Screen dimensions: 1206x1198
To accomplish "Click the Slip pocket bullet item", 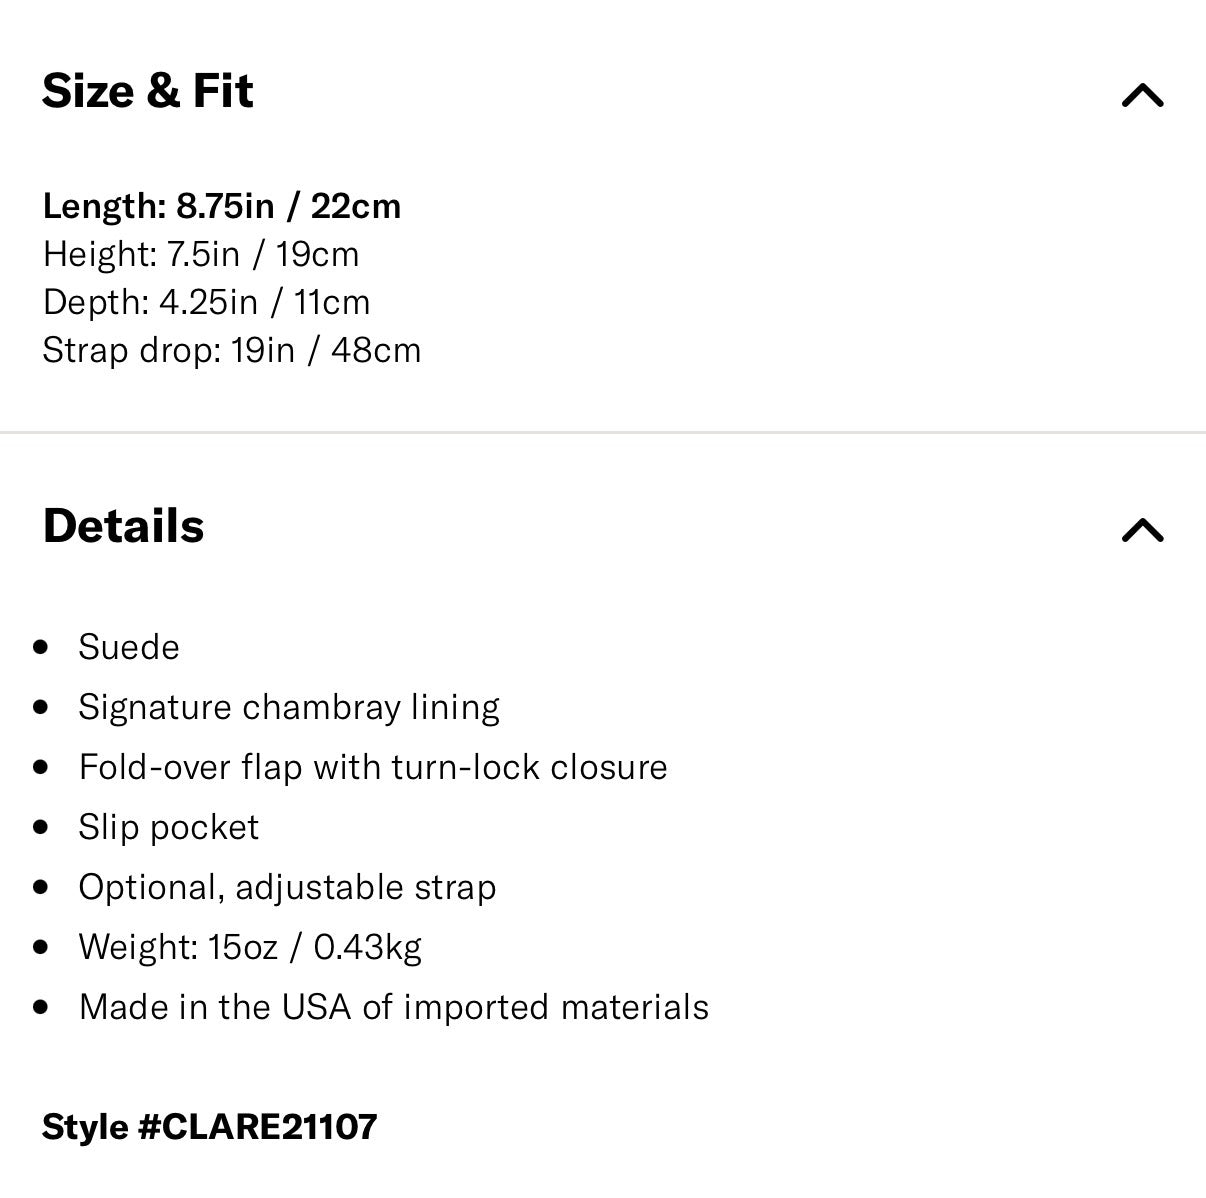I will coord(169,827).
